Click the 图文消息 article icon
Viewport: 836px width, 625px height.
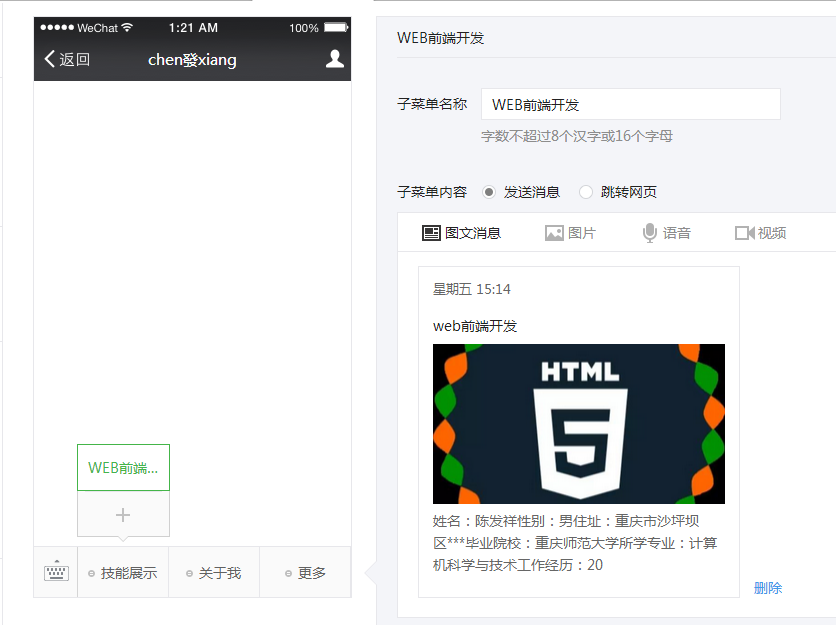pyautogui.click(x=431, y=233)
